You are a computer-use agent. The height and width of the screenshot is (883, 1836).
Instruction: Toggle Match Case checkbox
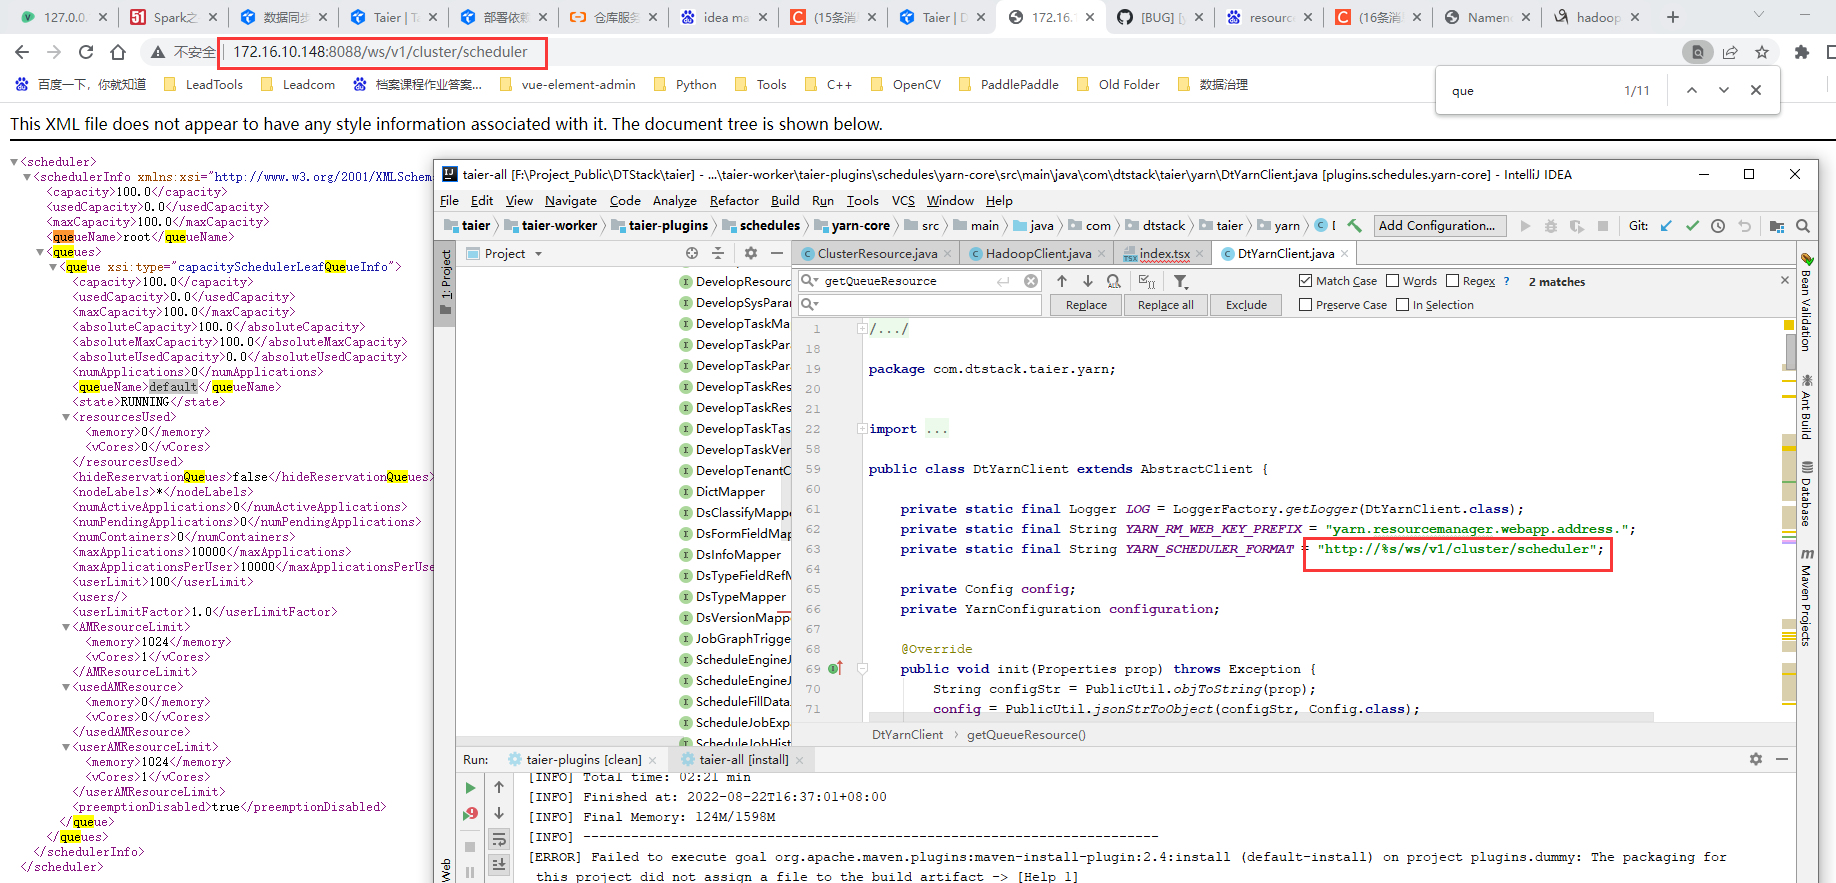[x=1305, y=281]
